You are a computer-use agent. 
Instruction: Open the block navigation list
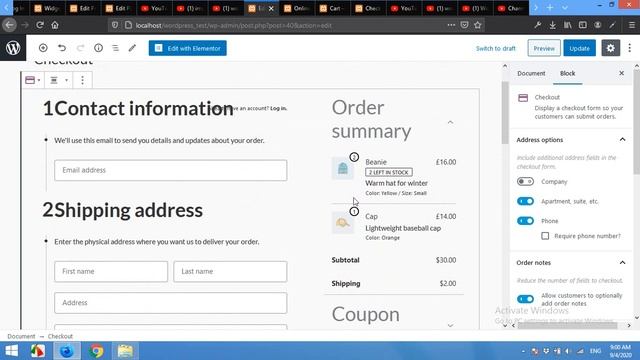pyautogui.click(x=116, y=48)
